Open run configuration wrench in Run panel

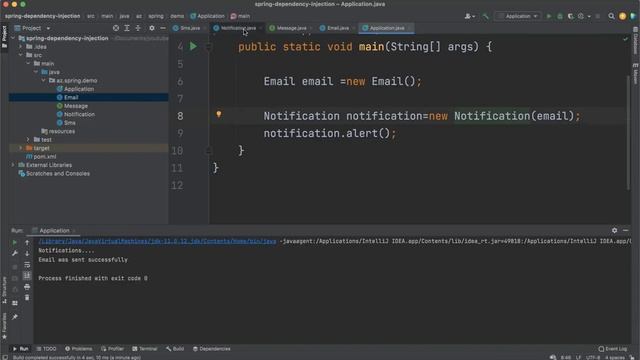15,253
